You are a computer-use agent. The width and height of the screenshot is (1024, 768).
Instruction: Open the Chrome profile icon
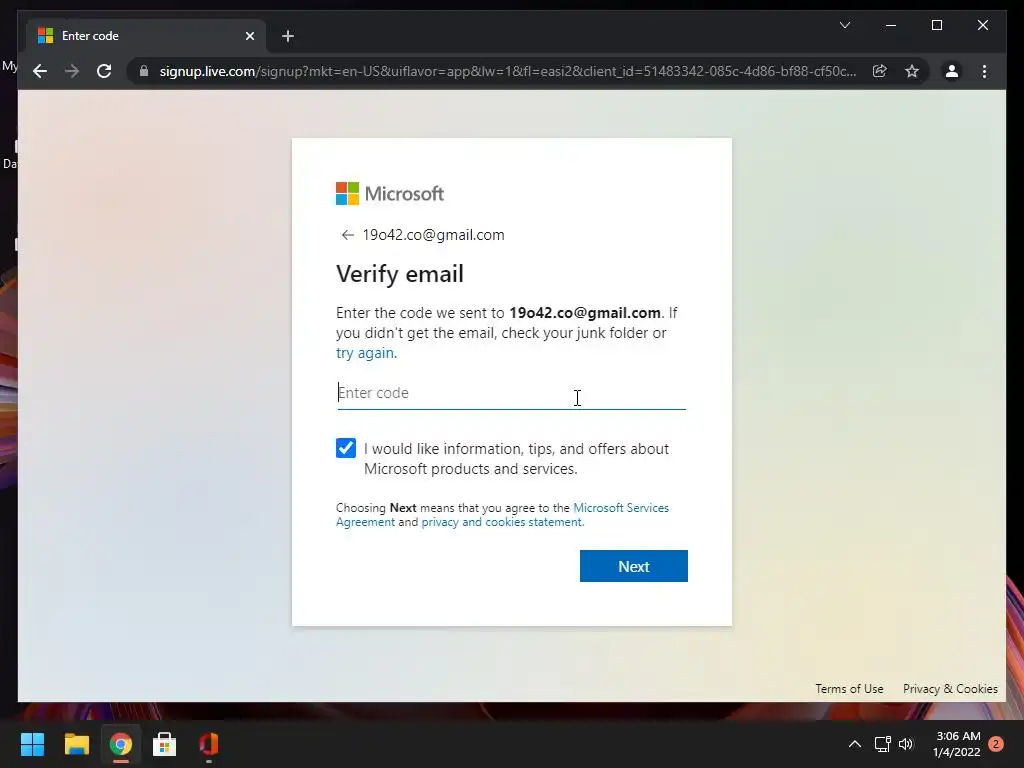[x=952, y=71]
